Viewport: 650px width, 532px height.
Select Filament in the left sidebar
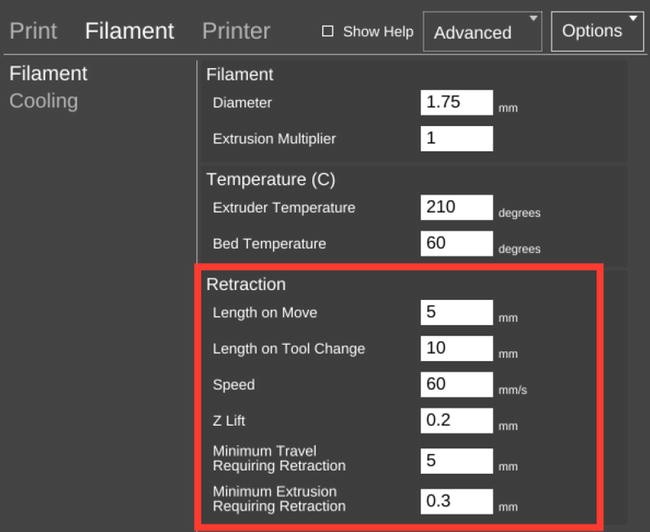(48, 74)
